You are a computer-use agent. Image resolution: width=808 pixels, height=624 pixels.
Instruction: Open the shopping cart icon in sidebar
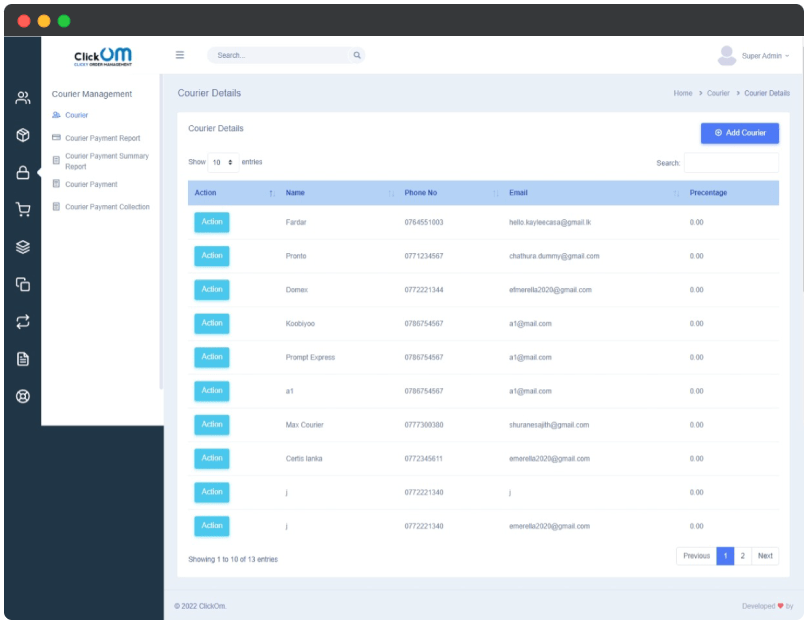pos(23,209)
